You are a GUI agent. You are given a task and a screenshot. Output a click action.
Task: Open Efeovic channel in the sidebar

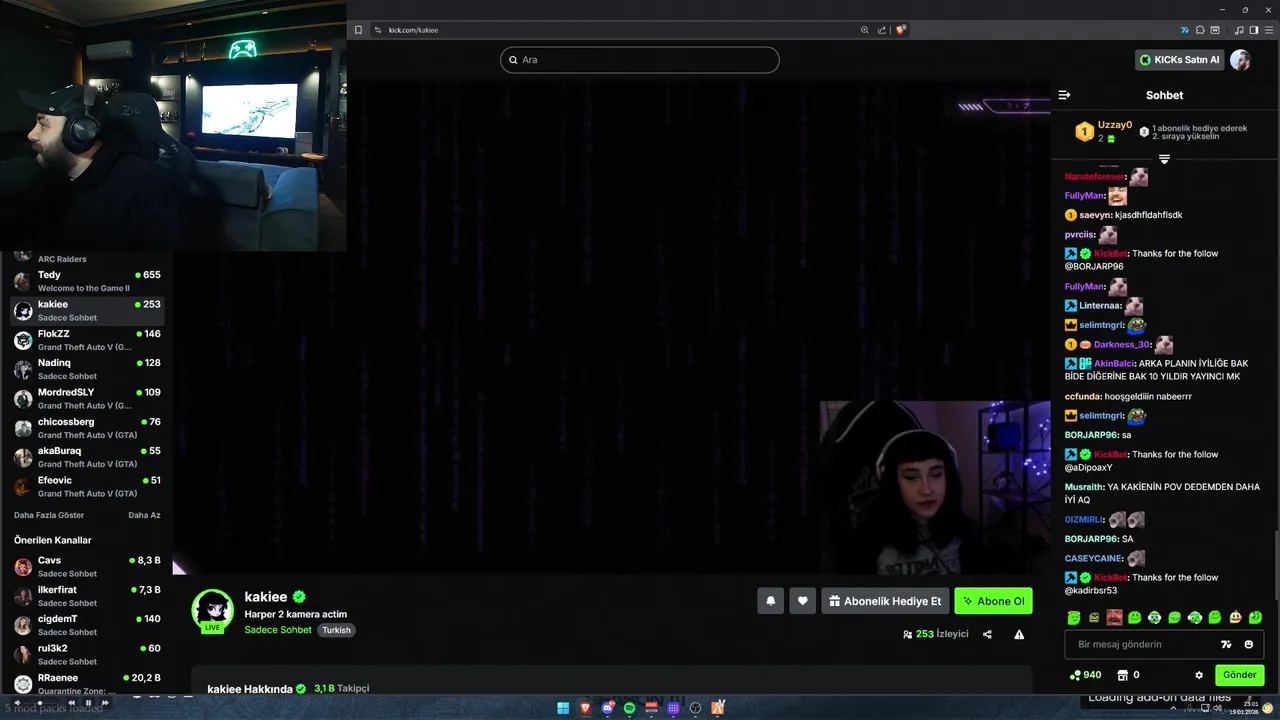pos(88,486)
